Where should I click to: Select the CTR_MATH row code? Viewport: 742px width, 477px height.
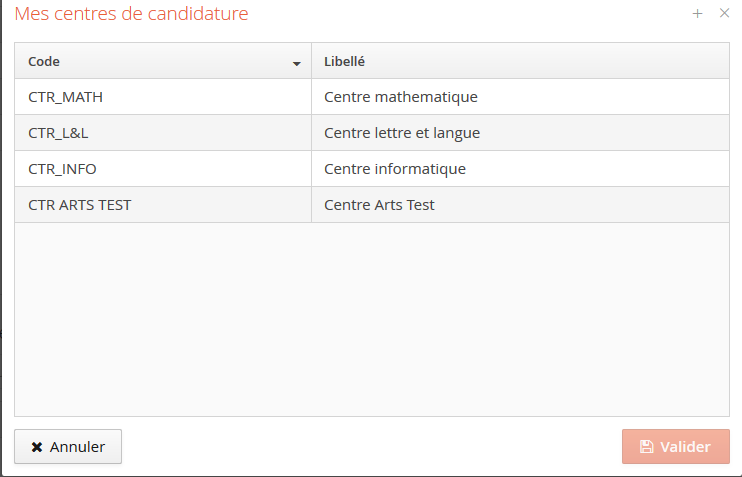click(x=66, y=97)
